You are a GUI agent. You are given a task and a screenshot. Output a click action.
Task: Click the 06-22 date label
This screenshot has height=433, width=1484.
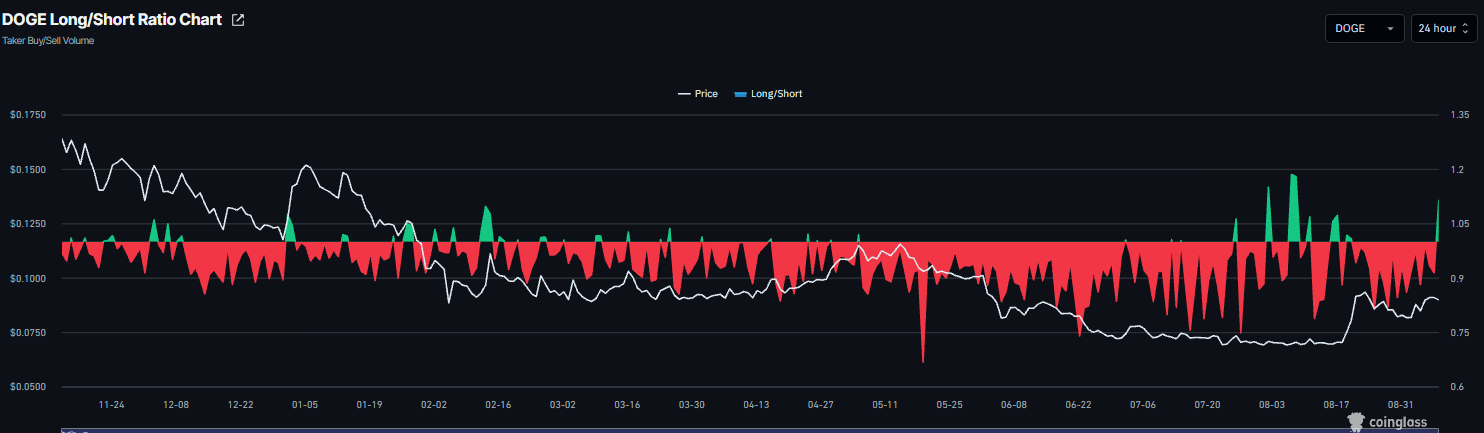(x=1078, y=405)
